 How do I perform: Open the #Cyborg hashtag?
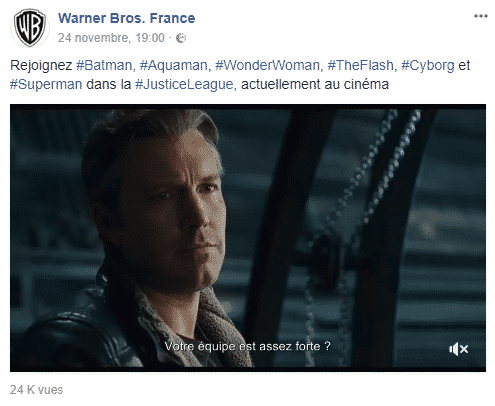(x=427, y=66)
